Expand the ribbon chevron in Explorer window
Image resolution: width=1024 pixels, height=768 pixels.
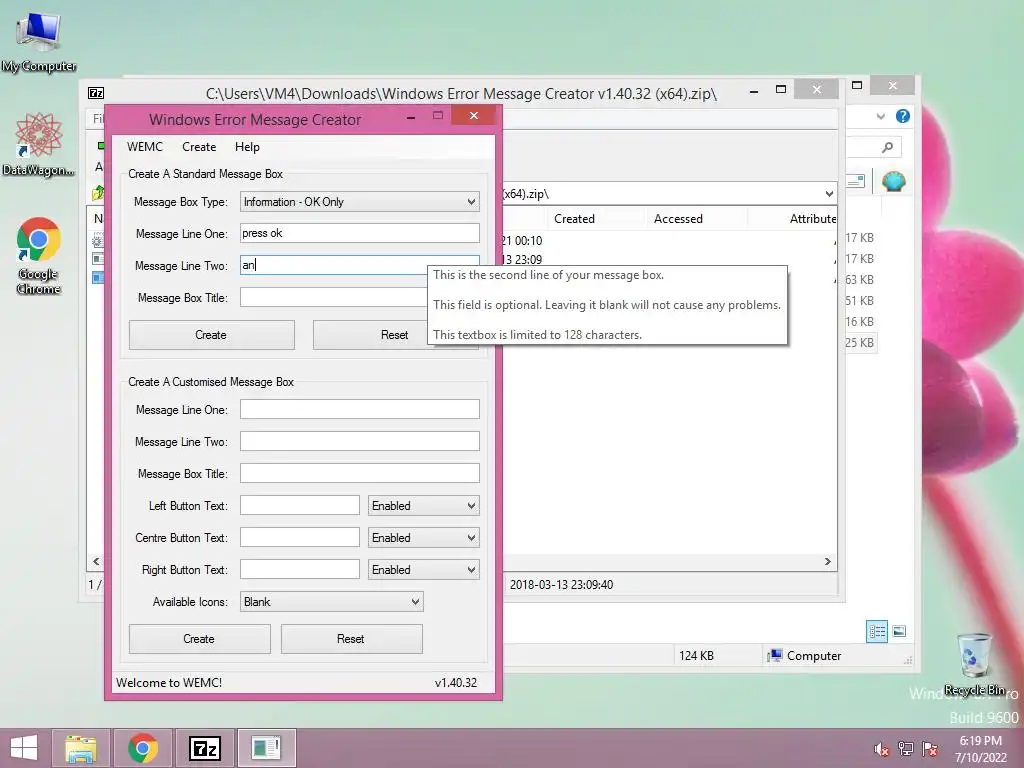(880, 116)
